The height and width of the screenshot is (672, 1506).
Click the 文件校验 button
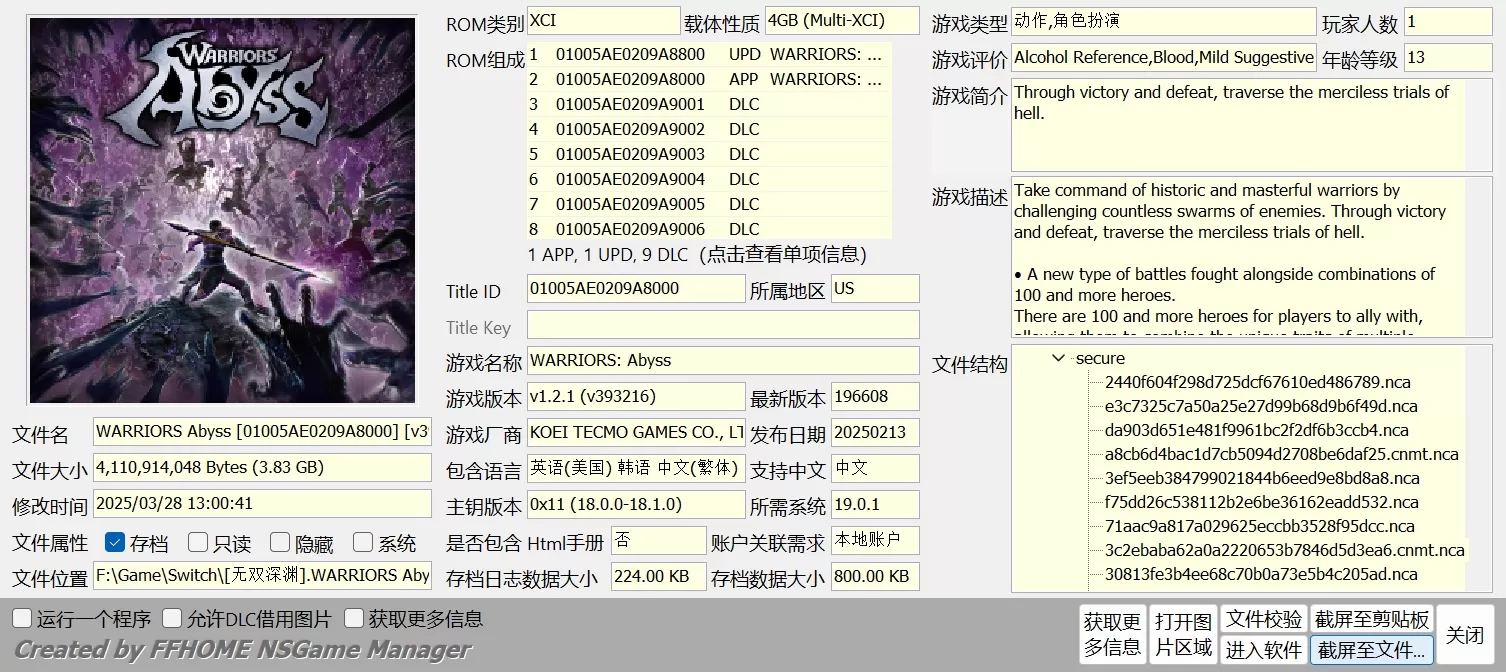coord(1264,619)
